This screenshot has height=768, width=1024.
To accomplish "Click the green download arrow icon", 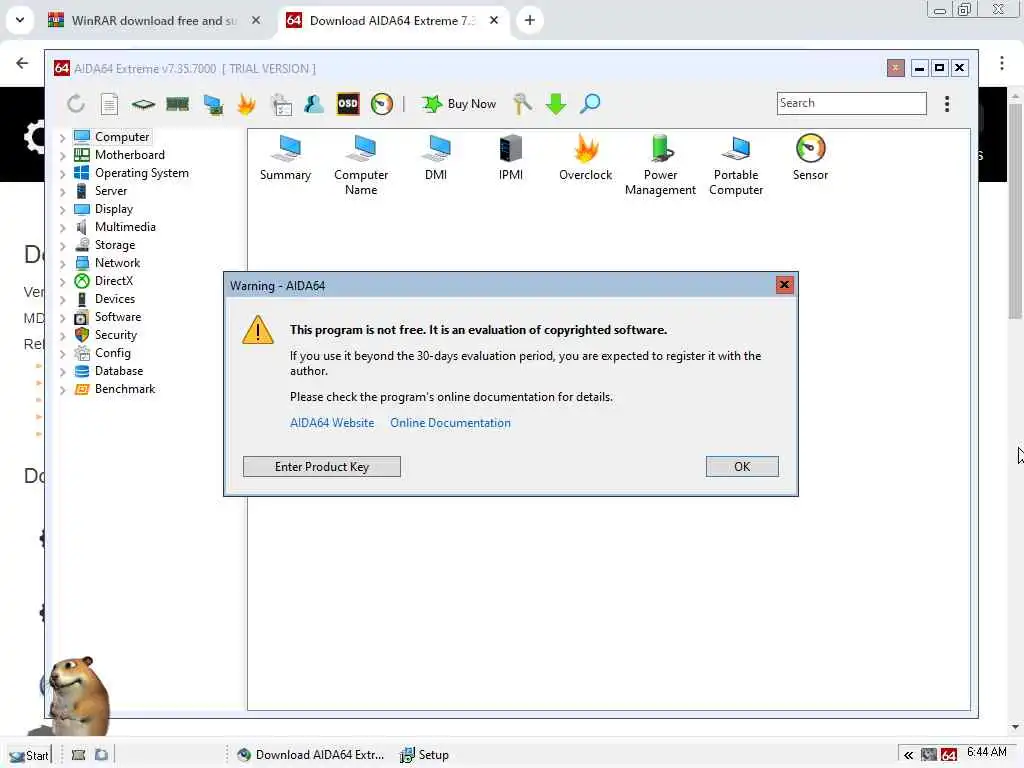I will click(x=556, y=104).
